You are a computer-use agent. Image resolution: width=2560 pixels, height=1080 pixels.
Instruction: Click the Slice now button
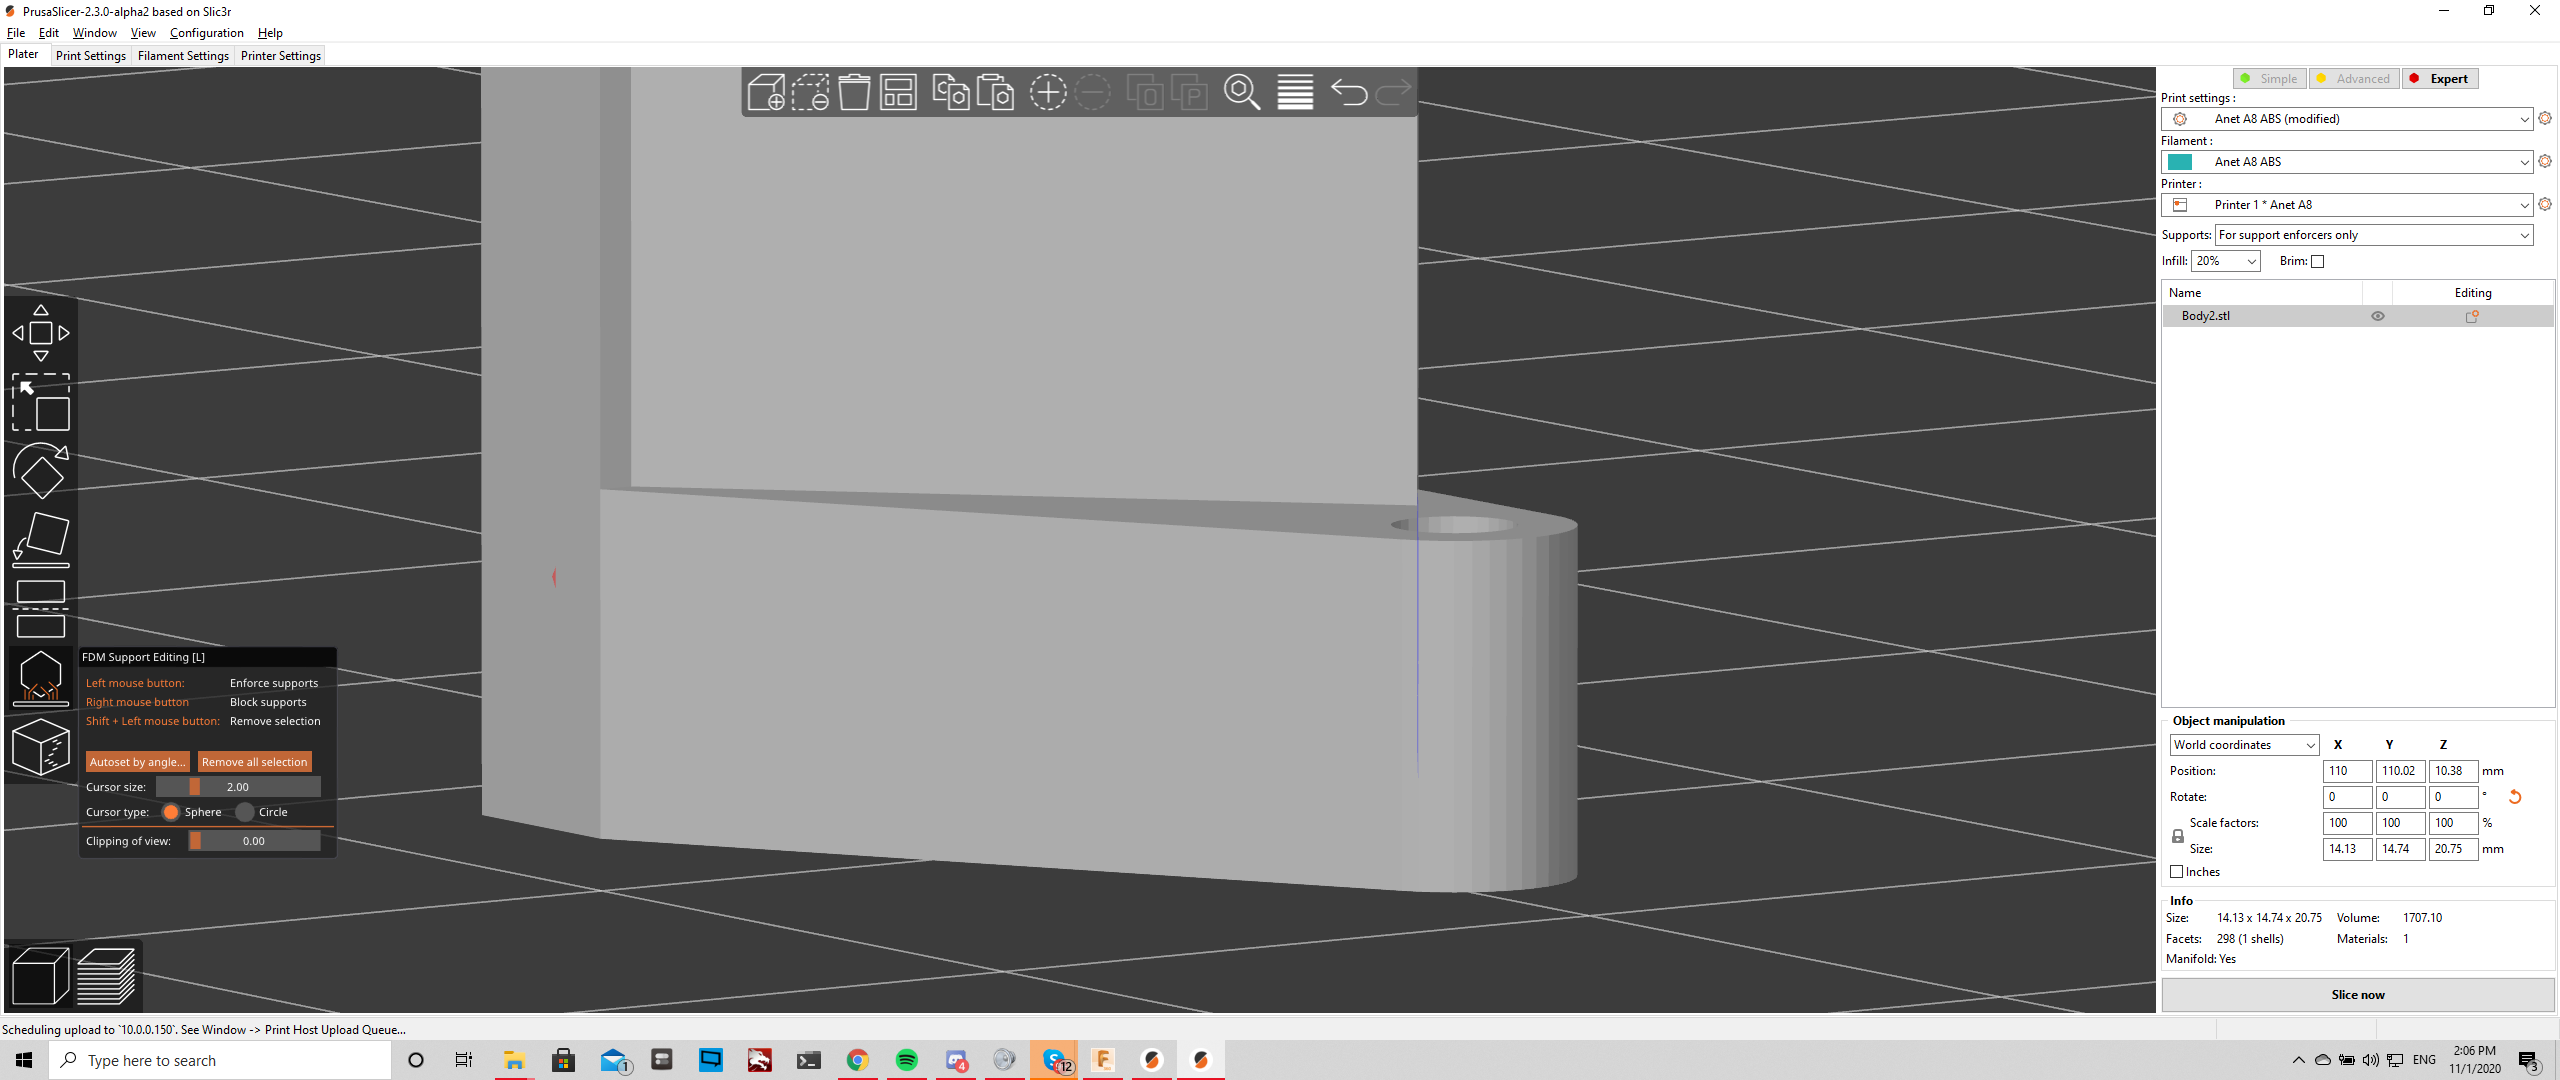[x=2358, y=995]
